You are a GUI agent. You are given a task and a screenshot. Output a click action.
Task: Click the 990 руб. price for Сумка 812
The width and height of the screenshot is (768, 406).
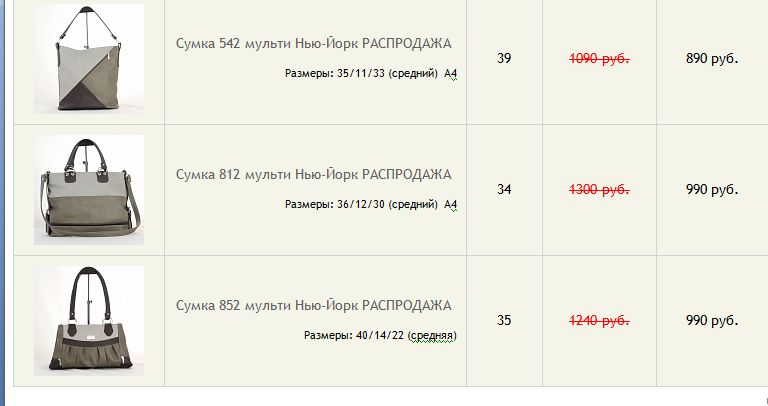pos(712,190)
